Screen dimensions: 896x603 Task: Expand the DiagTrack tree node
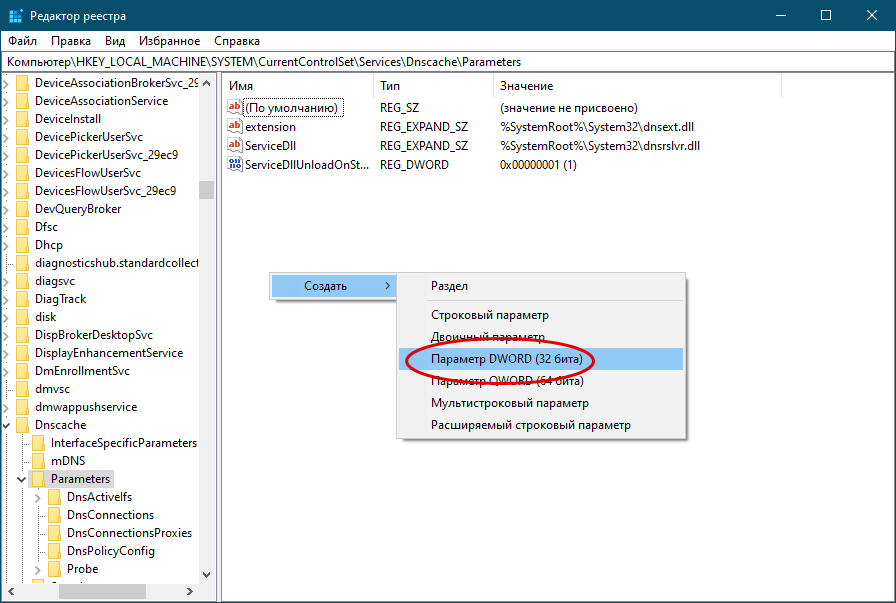click(x=6, y=299)
